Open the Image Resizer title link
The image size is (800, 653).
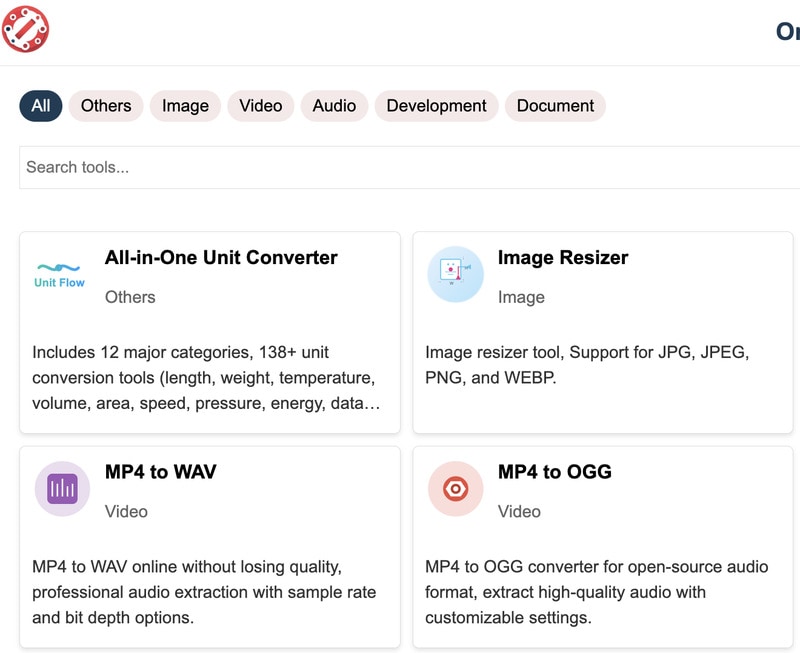point(563,258)
